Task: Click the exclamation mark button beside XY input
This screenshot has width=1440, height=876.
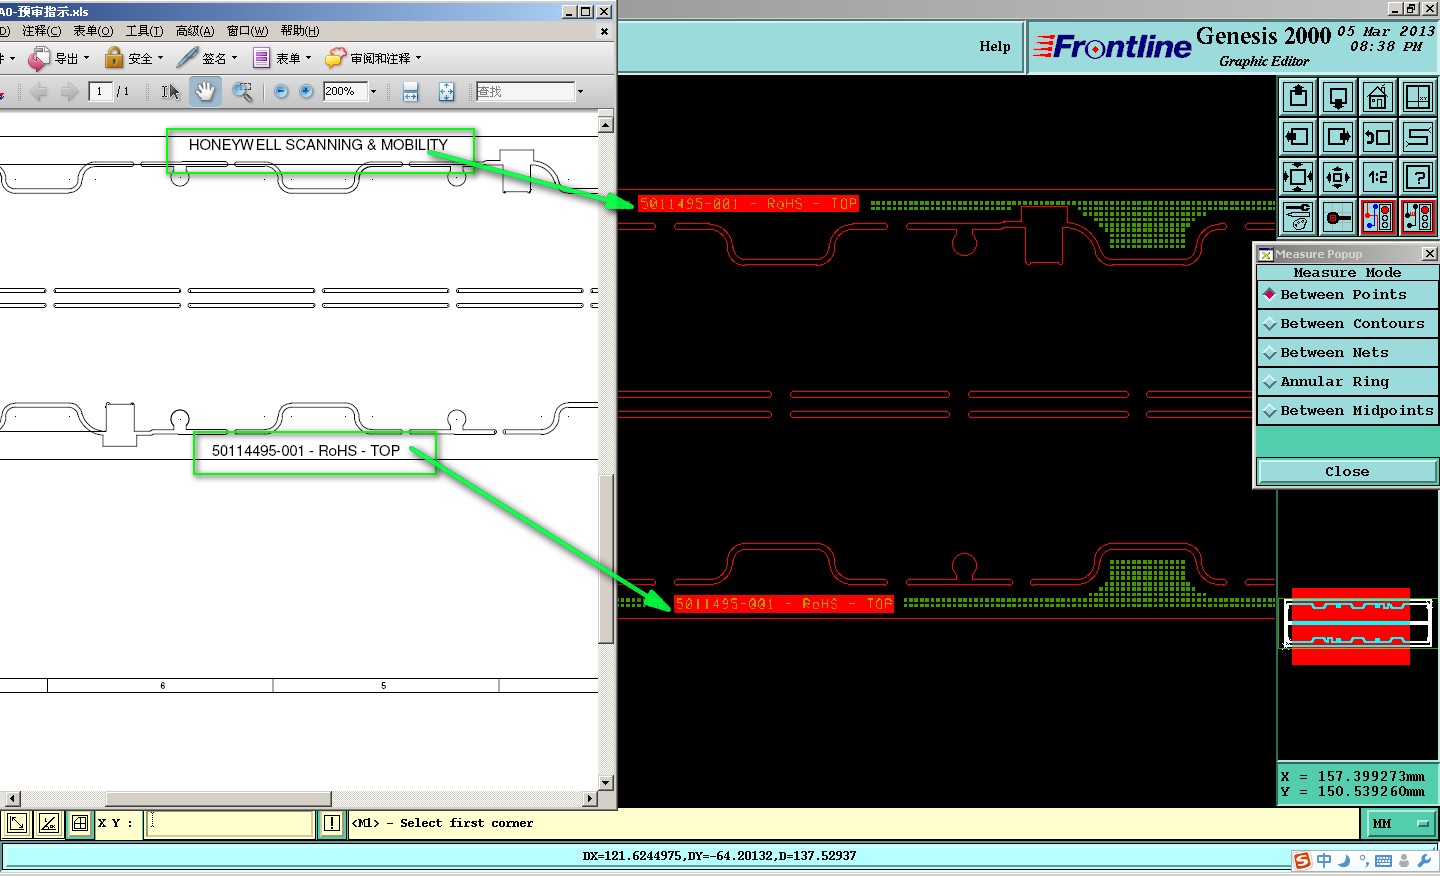Action: (332, 823)
